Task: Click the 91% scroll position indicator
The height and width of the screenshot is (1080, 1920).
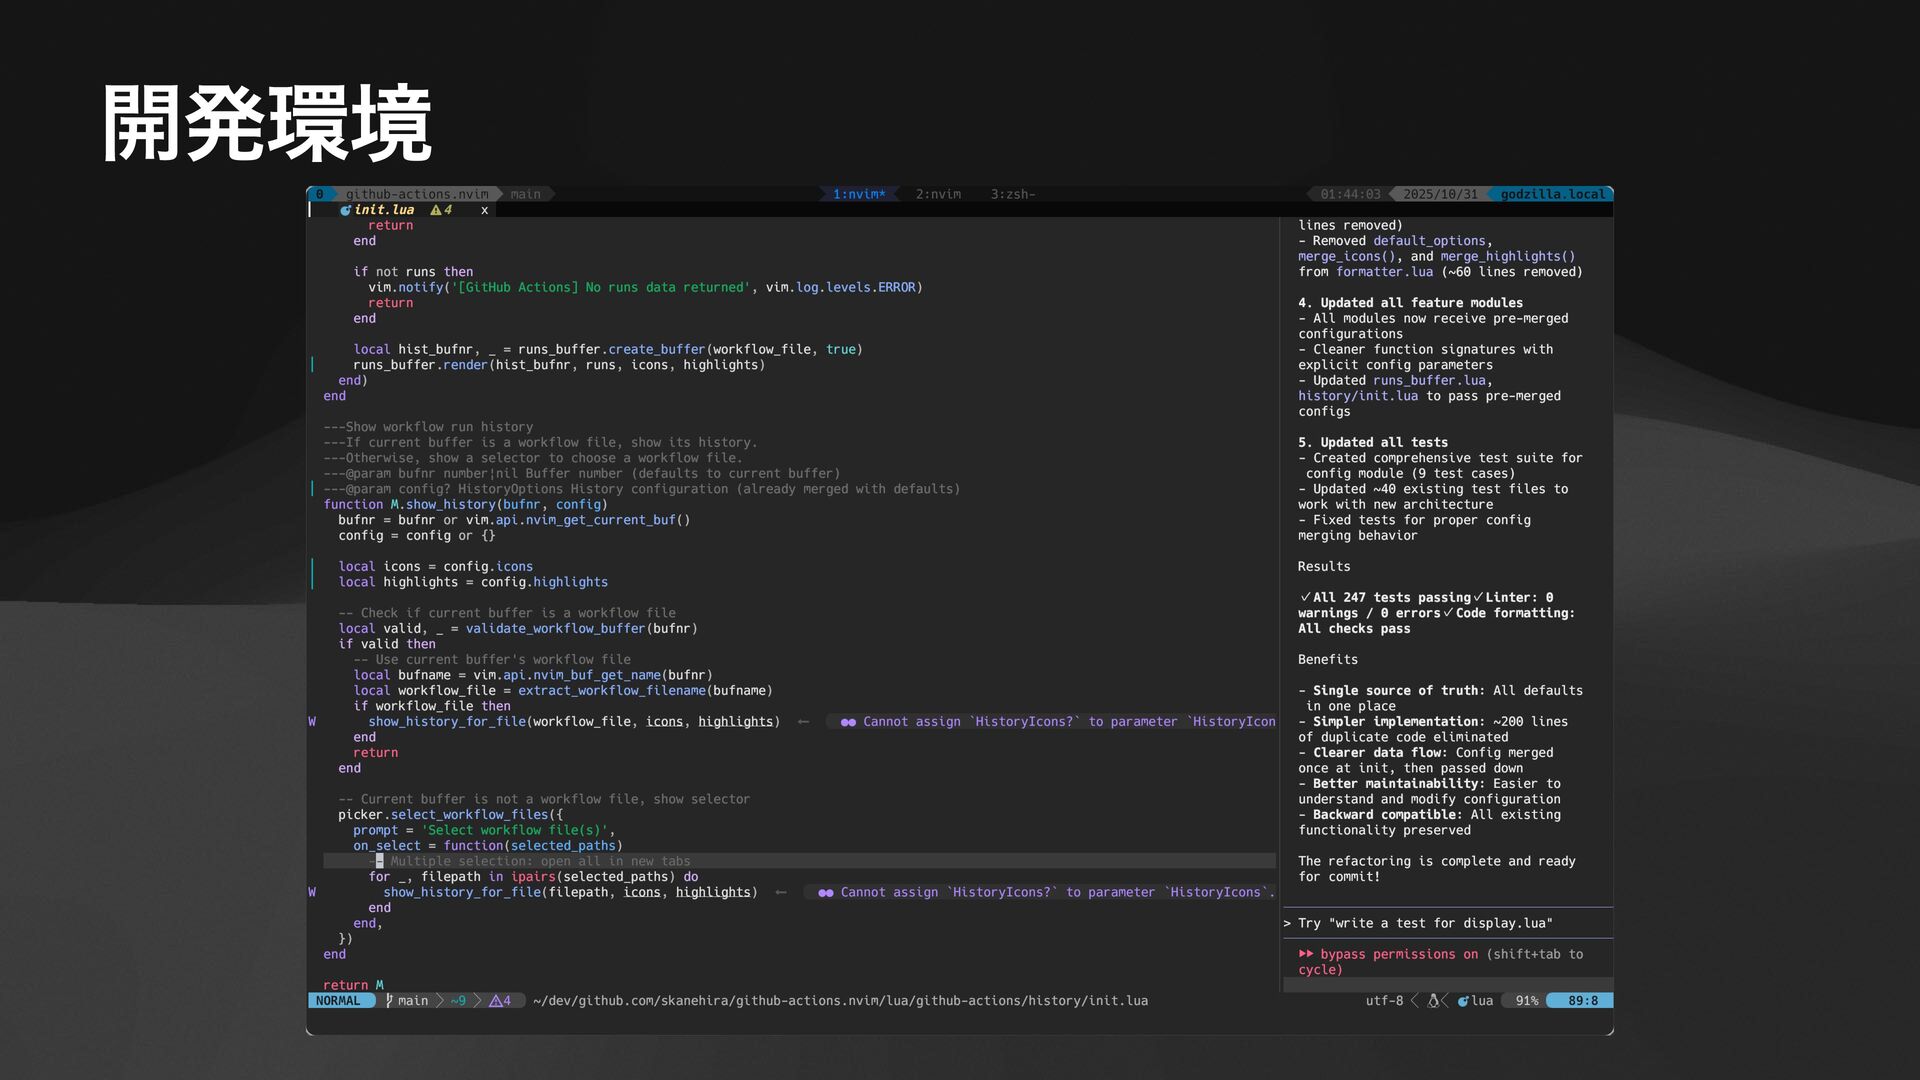Action: 1526,1001
